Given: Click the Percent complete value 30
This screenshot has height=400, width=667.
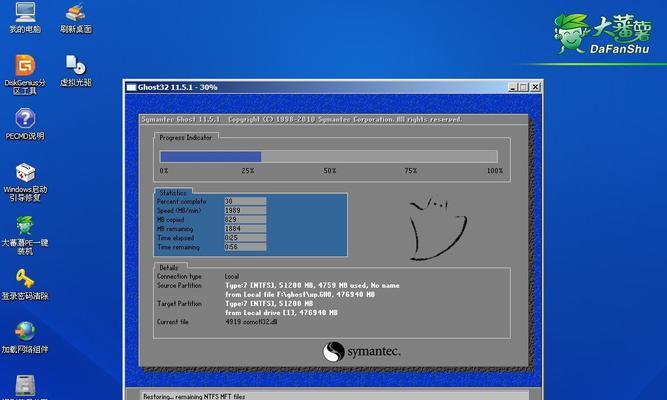Looking at the screenshot, I should coord(245,201).
